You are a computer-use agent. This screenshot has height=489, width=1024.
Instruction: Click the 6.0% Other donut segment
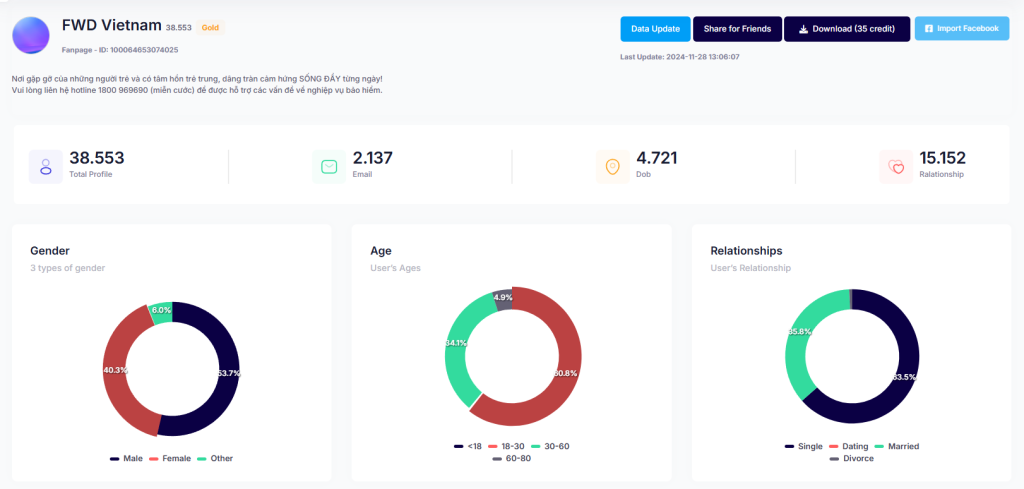(161, 311)
